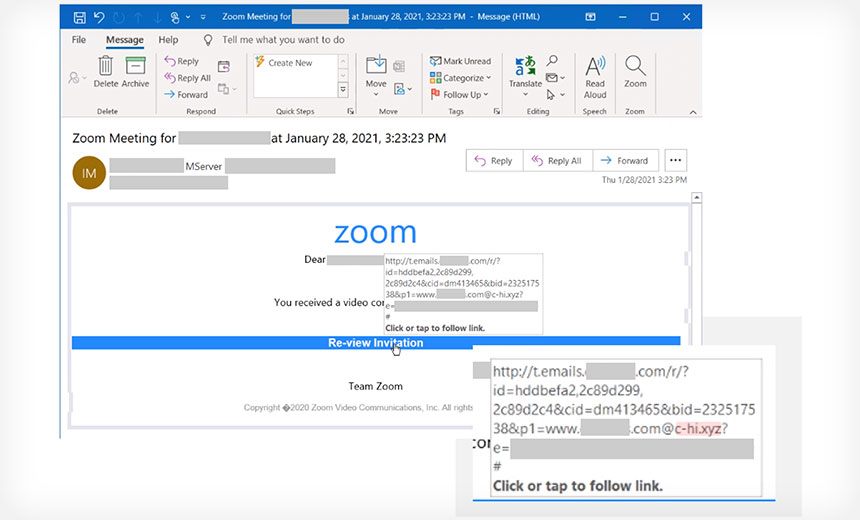860x520 pixels.
Task: Click the zoom logo in the email body
Action: (376, 233)
